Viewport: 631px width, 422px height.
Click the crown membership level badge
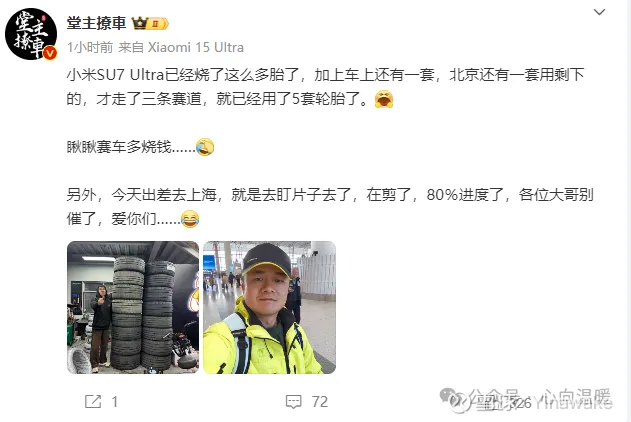coord(150,23)
